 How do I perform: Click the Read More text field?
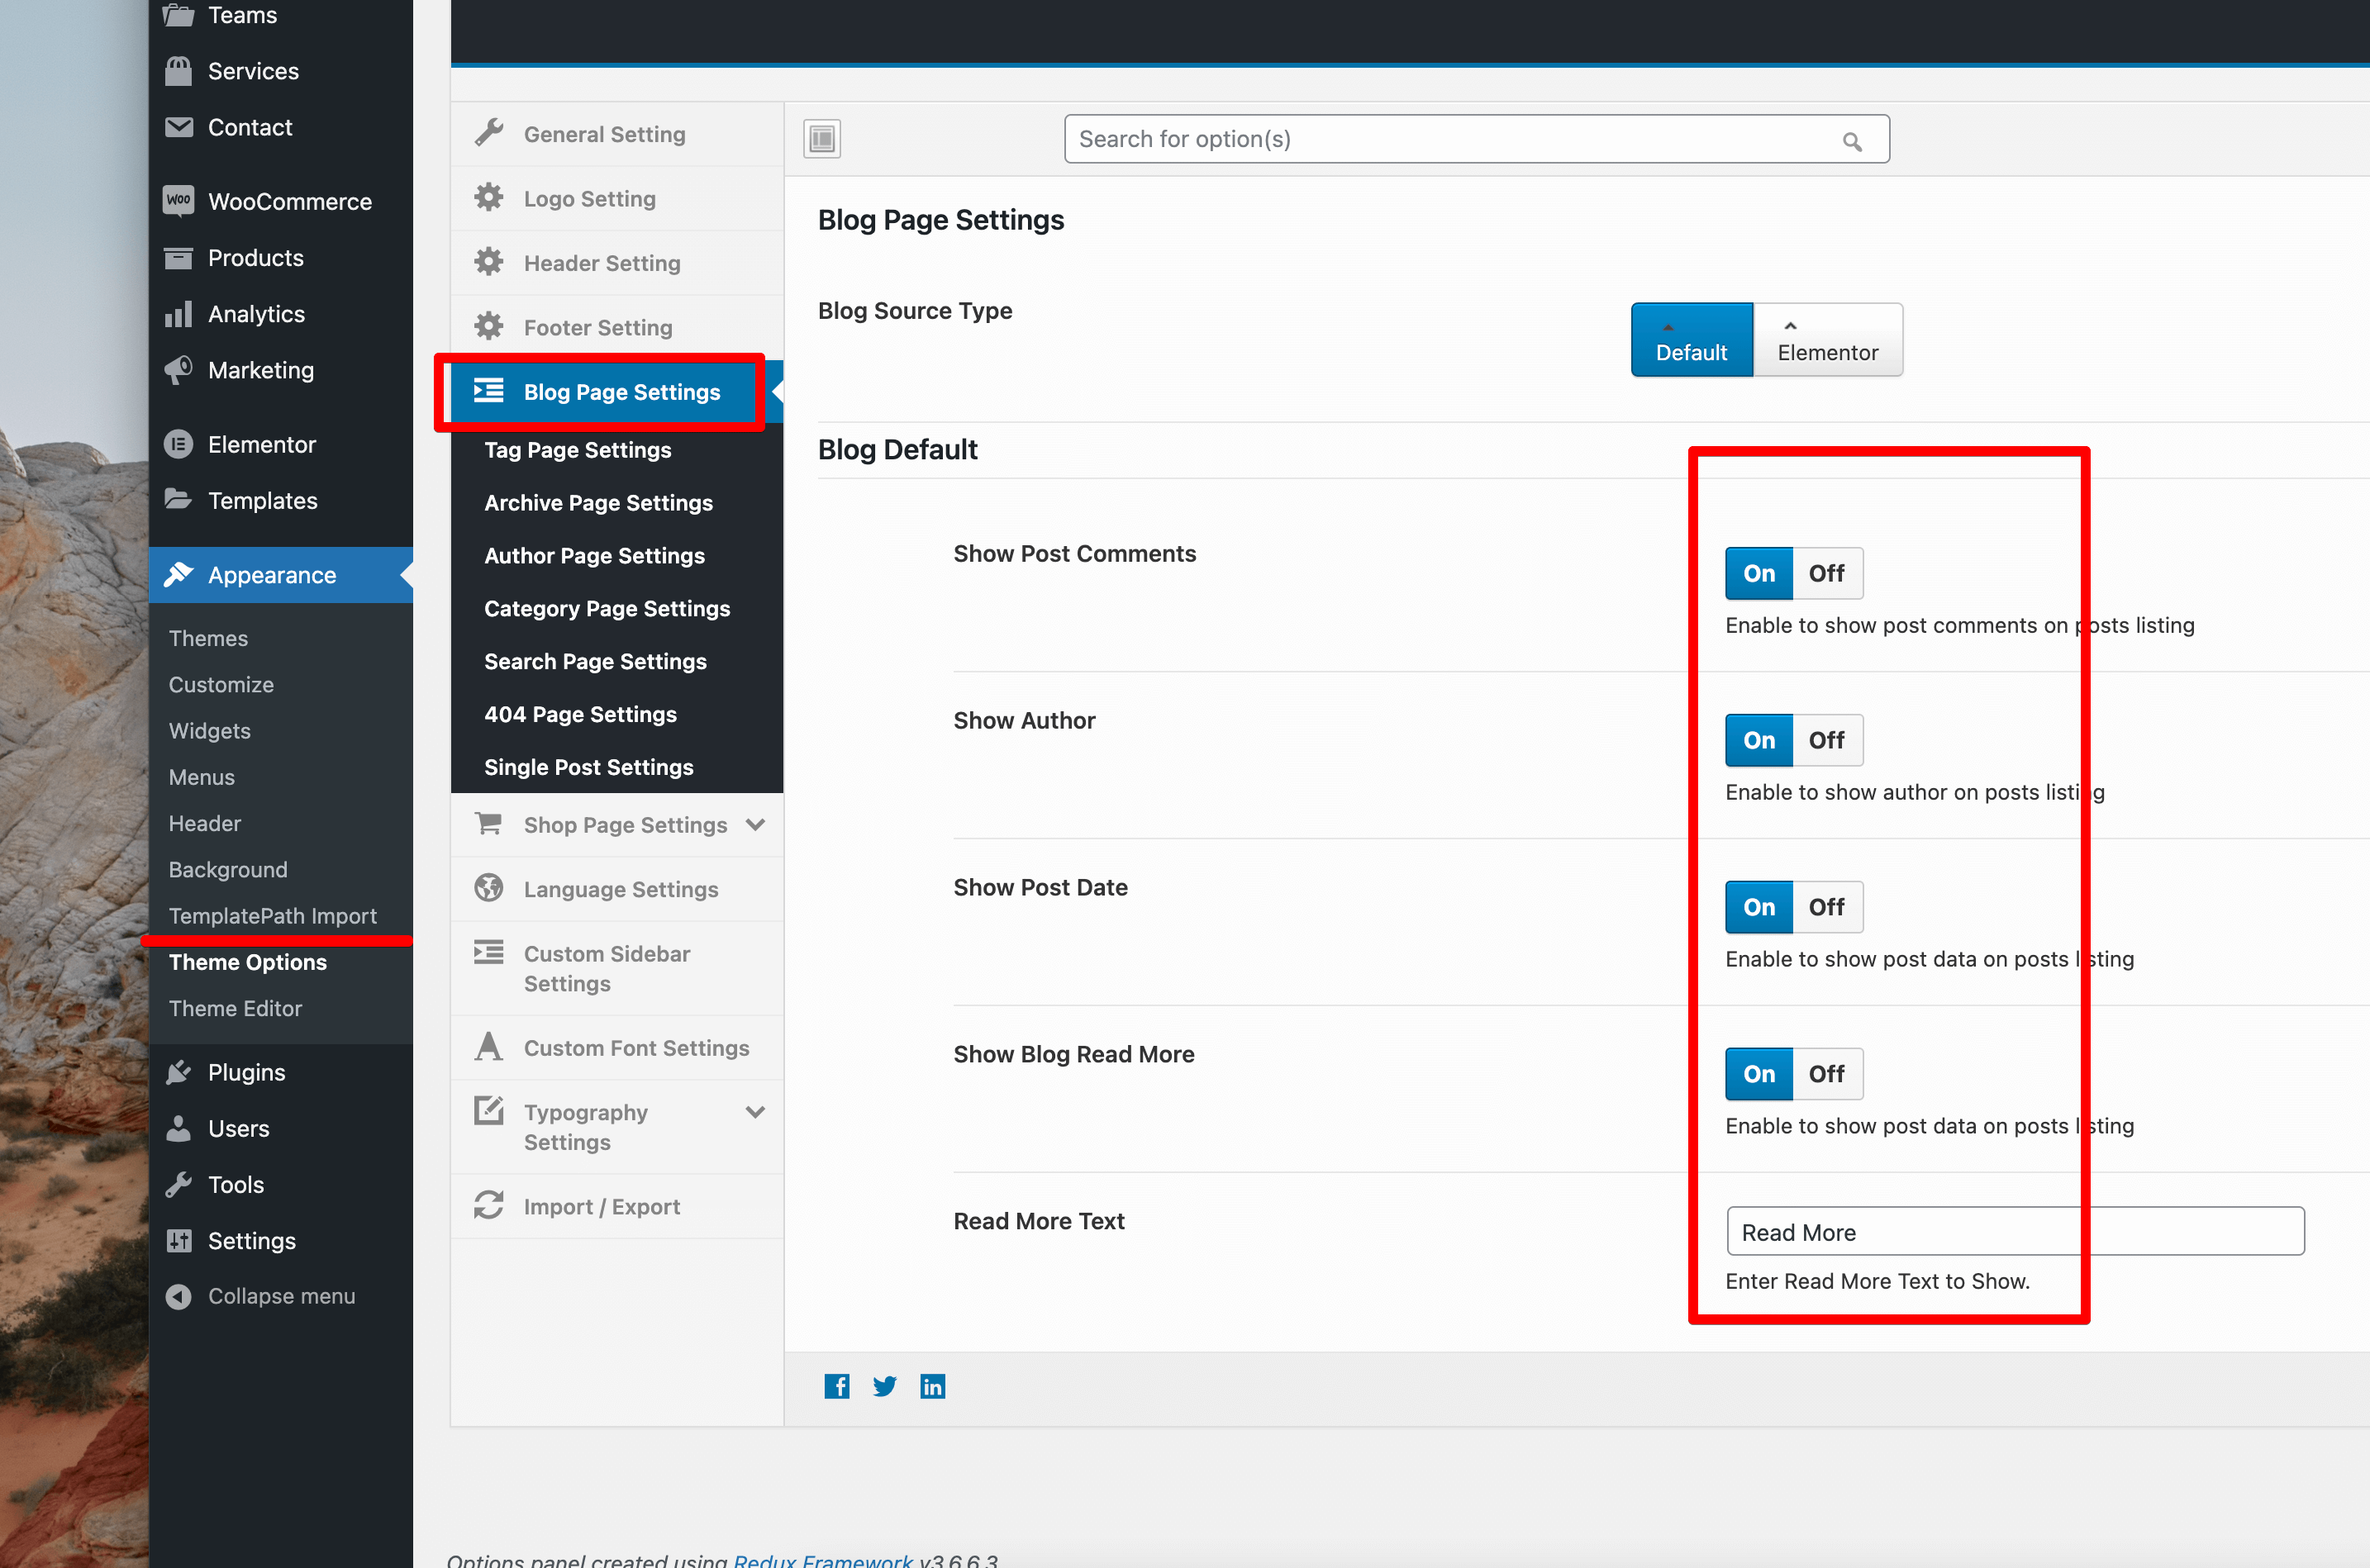click(x=2014, y=1232)
